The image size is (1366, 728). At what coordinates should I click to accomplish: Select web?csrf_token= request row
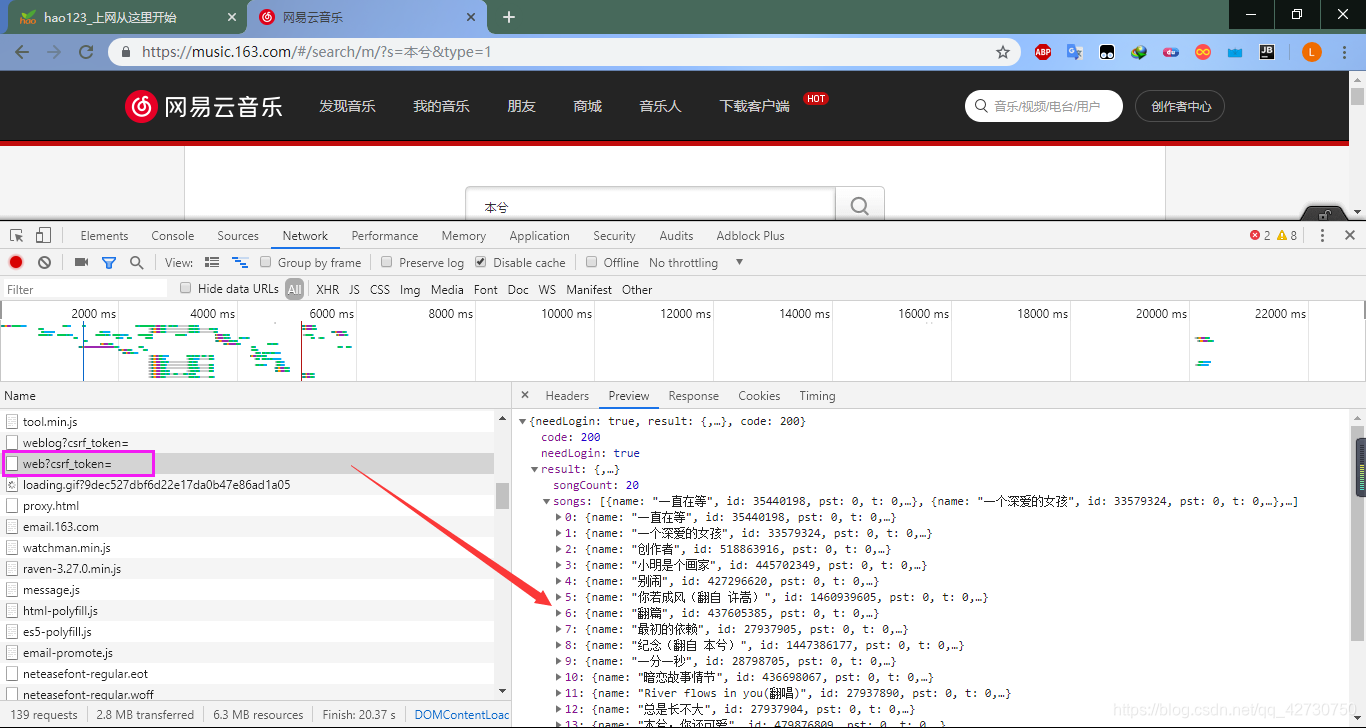[247, 464]
